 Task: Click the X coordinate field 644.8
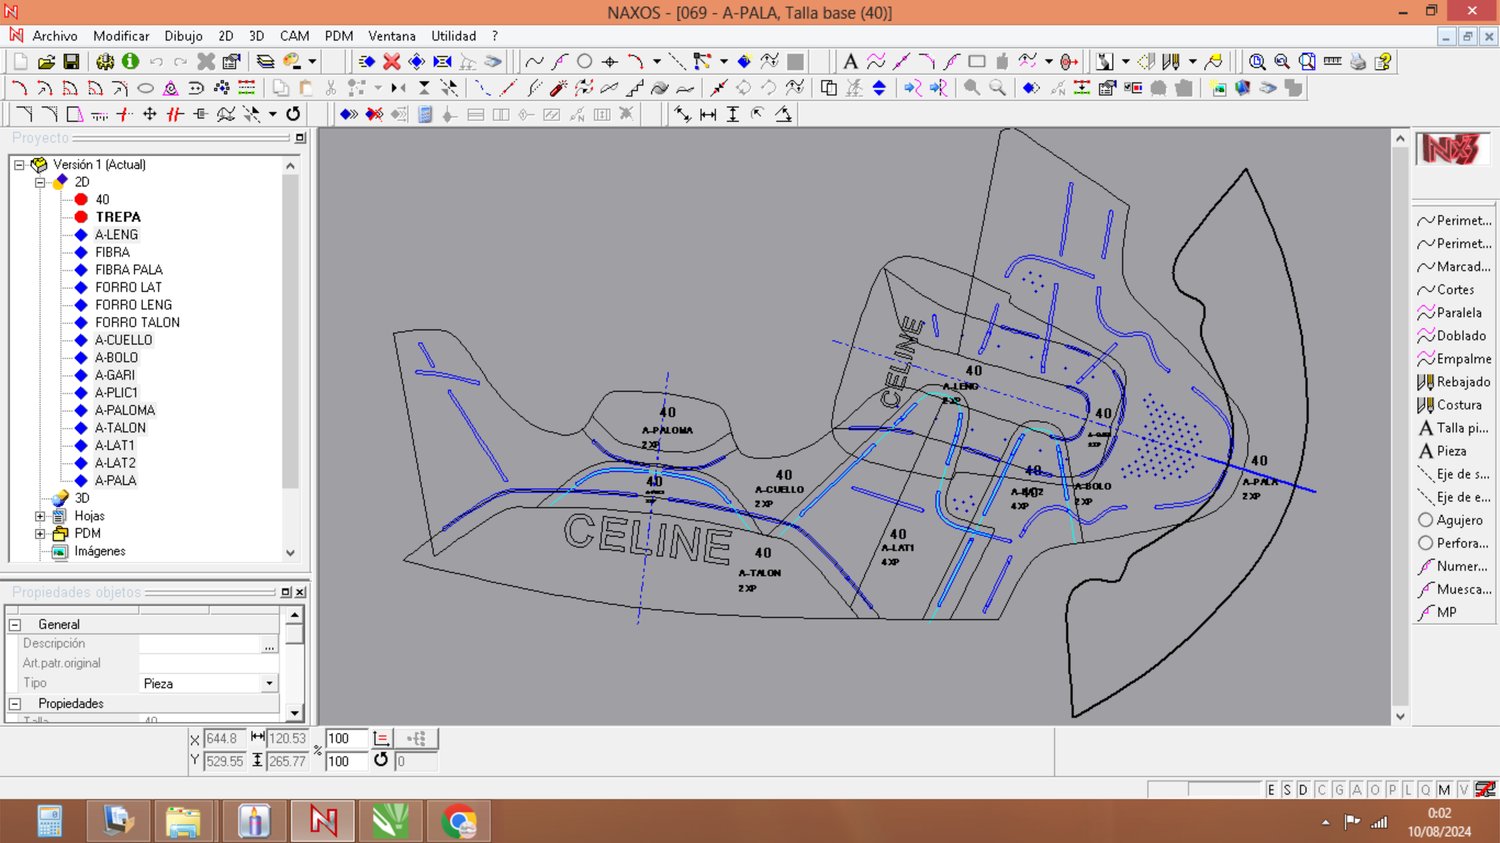click(x=224, y=739)
